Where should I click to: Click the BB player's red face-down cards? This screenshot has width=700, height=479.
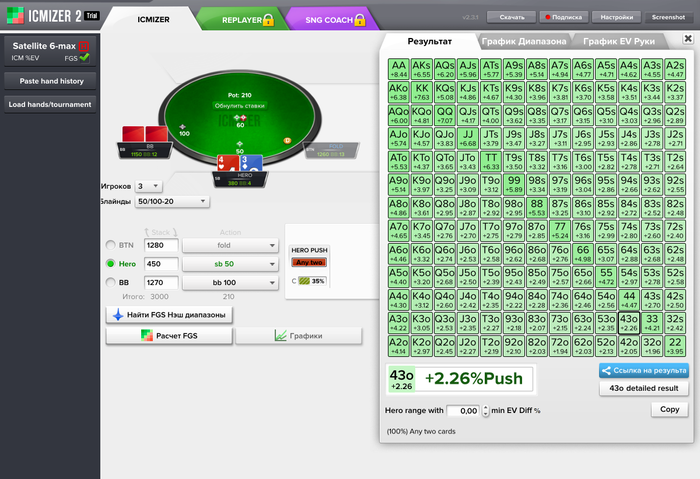pos(145,134)
